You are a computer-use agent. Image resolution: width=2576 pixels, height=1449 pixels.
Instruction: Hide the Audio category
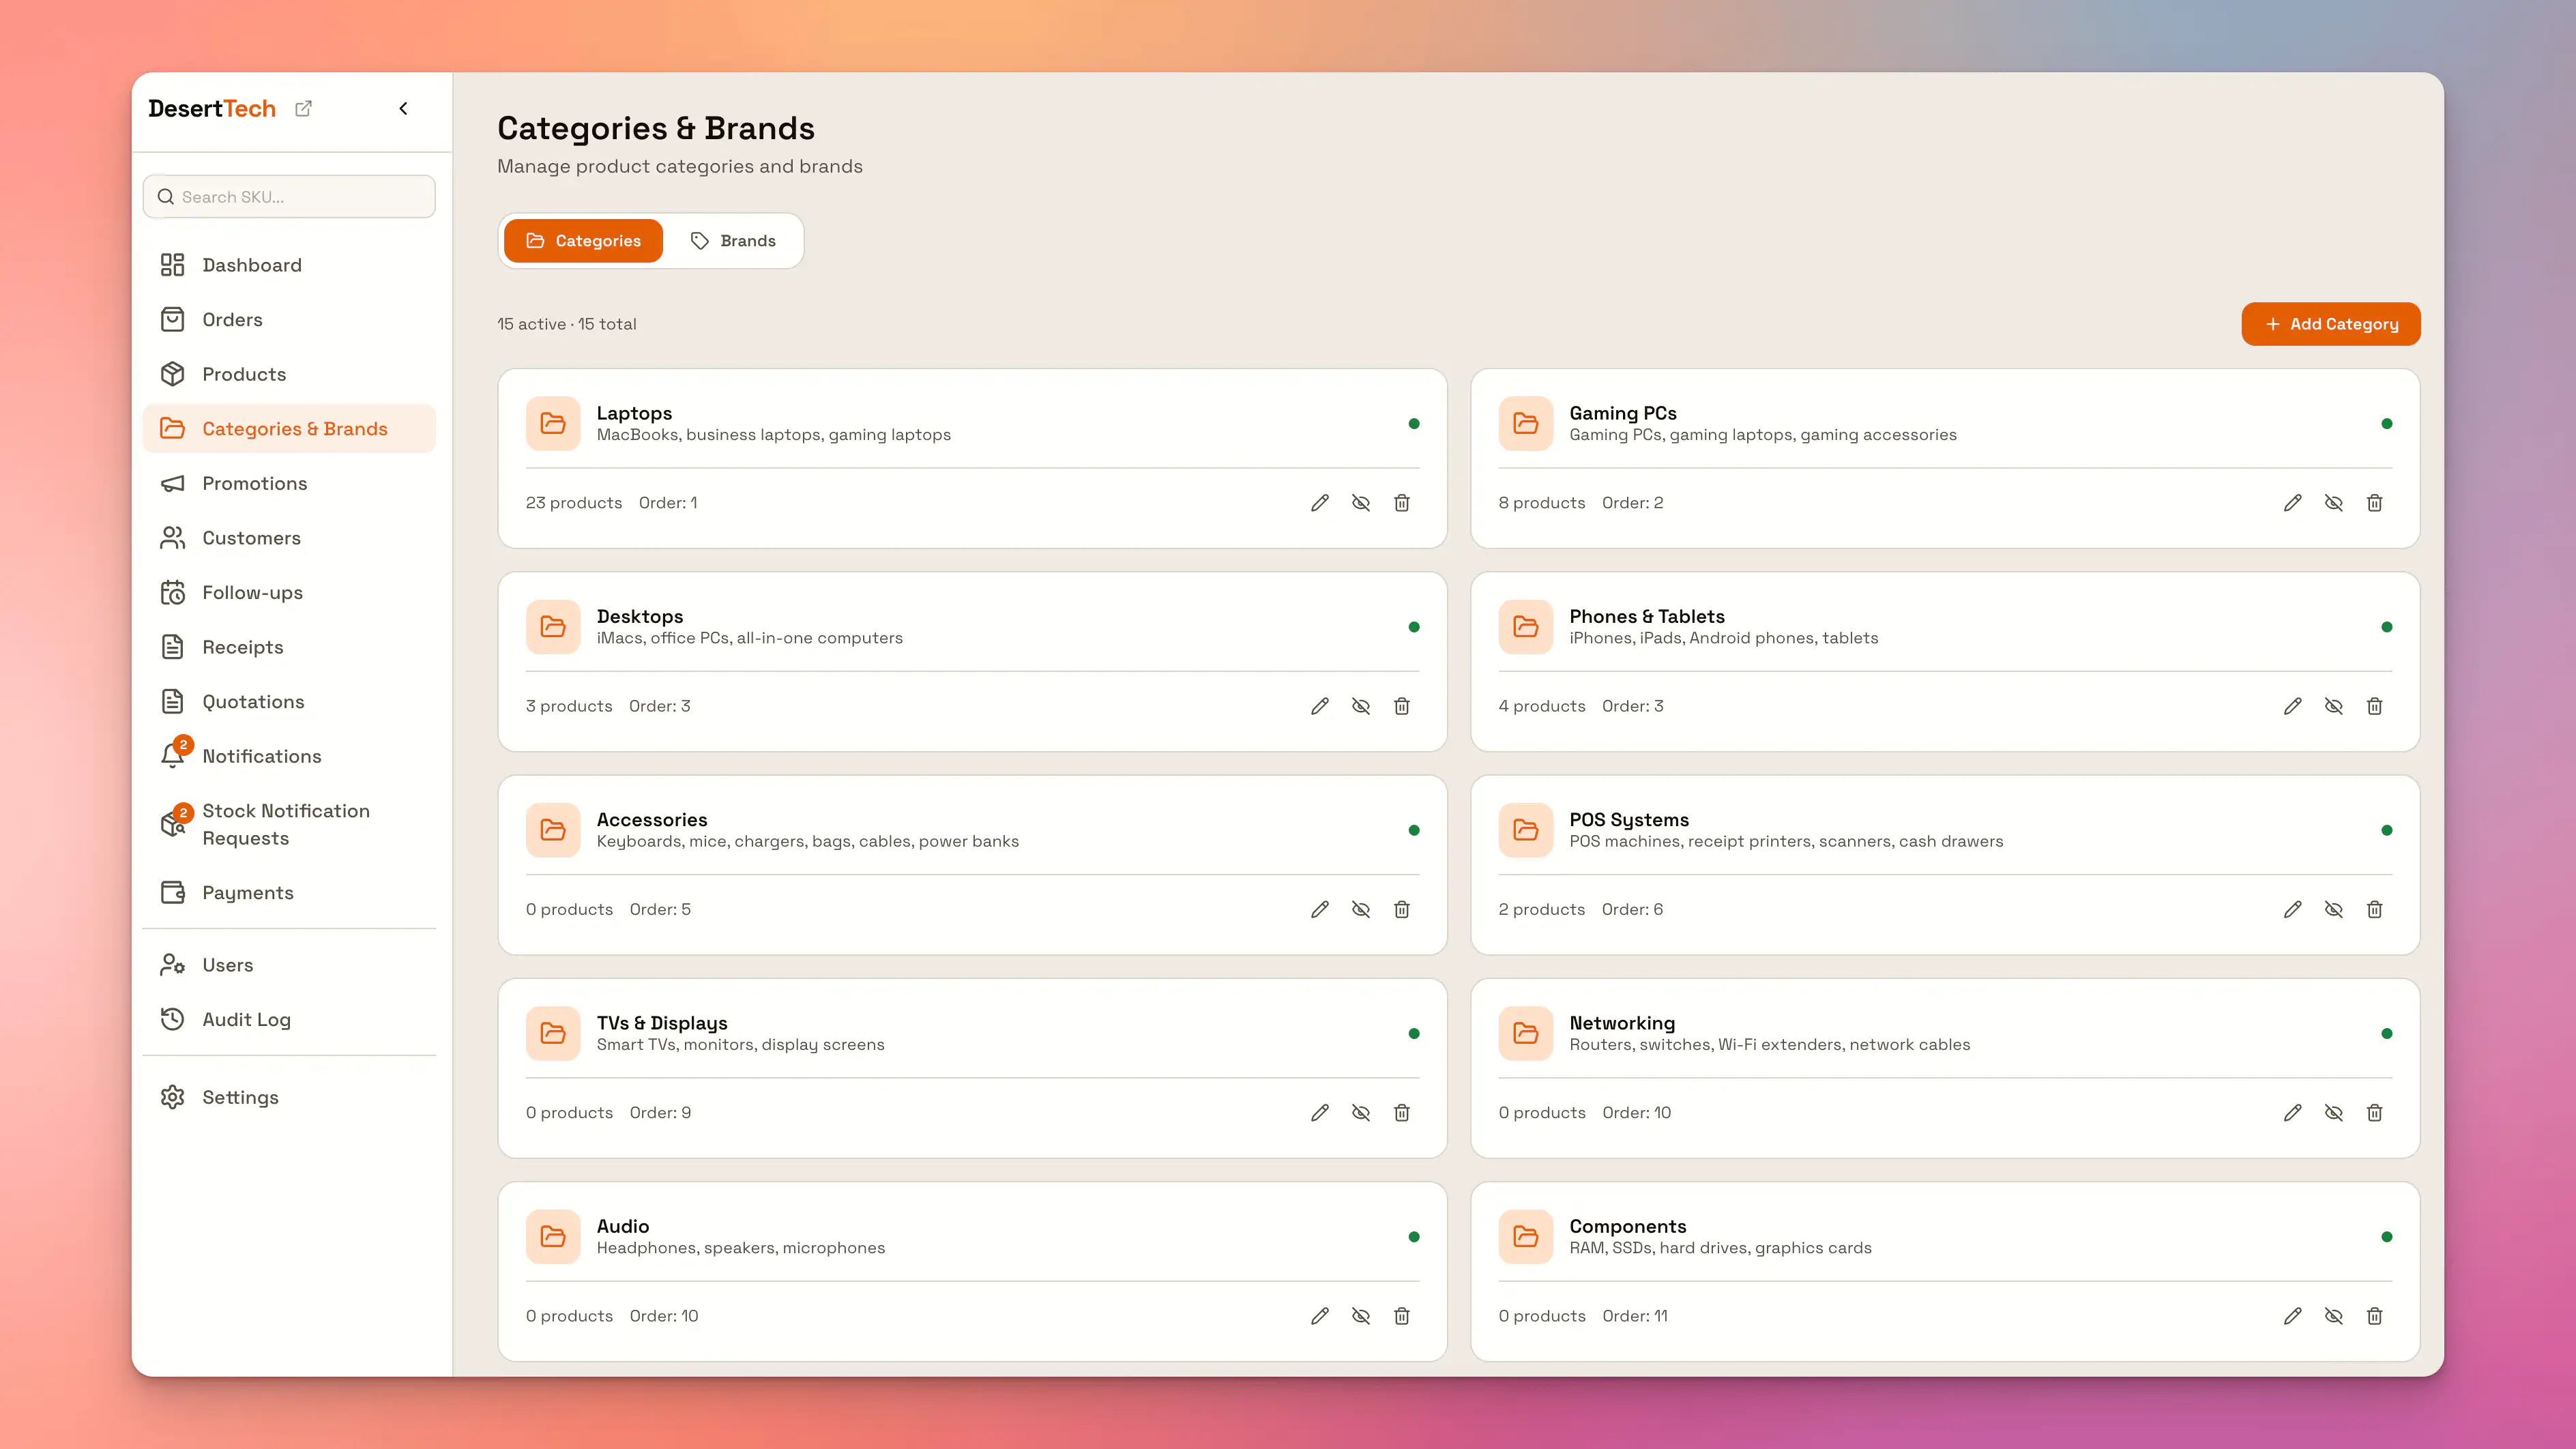pos(1361,1316)
